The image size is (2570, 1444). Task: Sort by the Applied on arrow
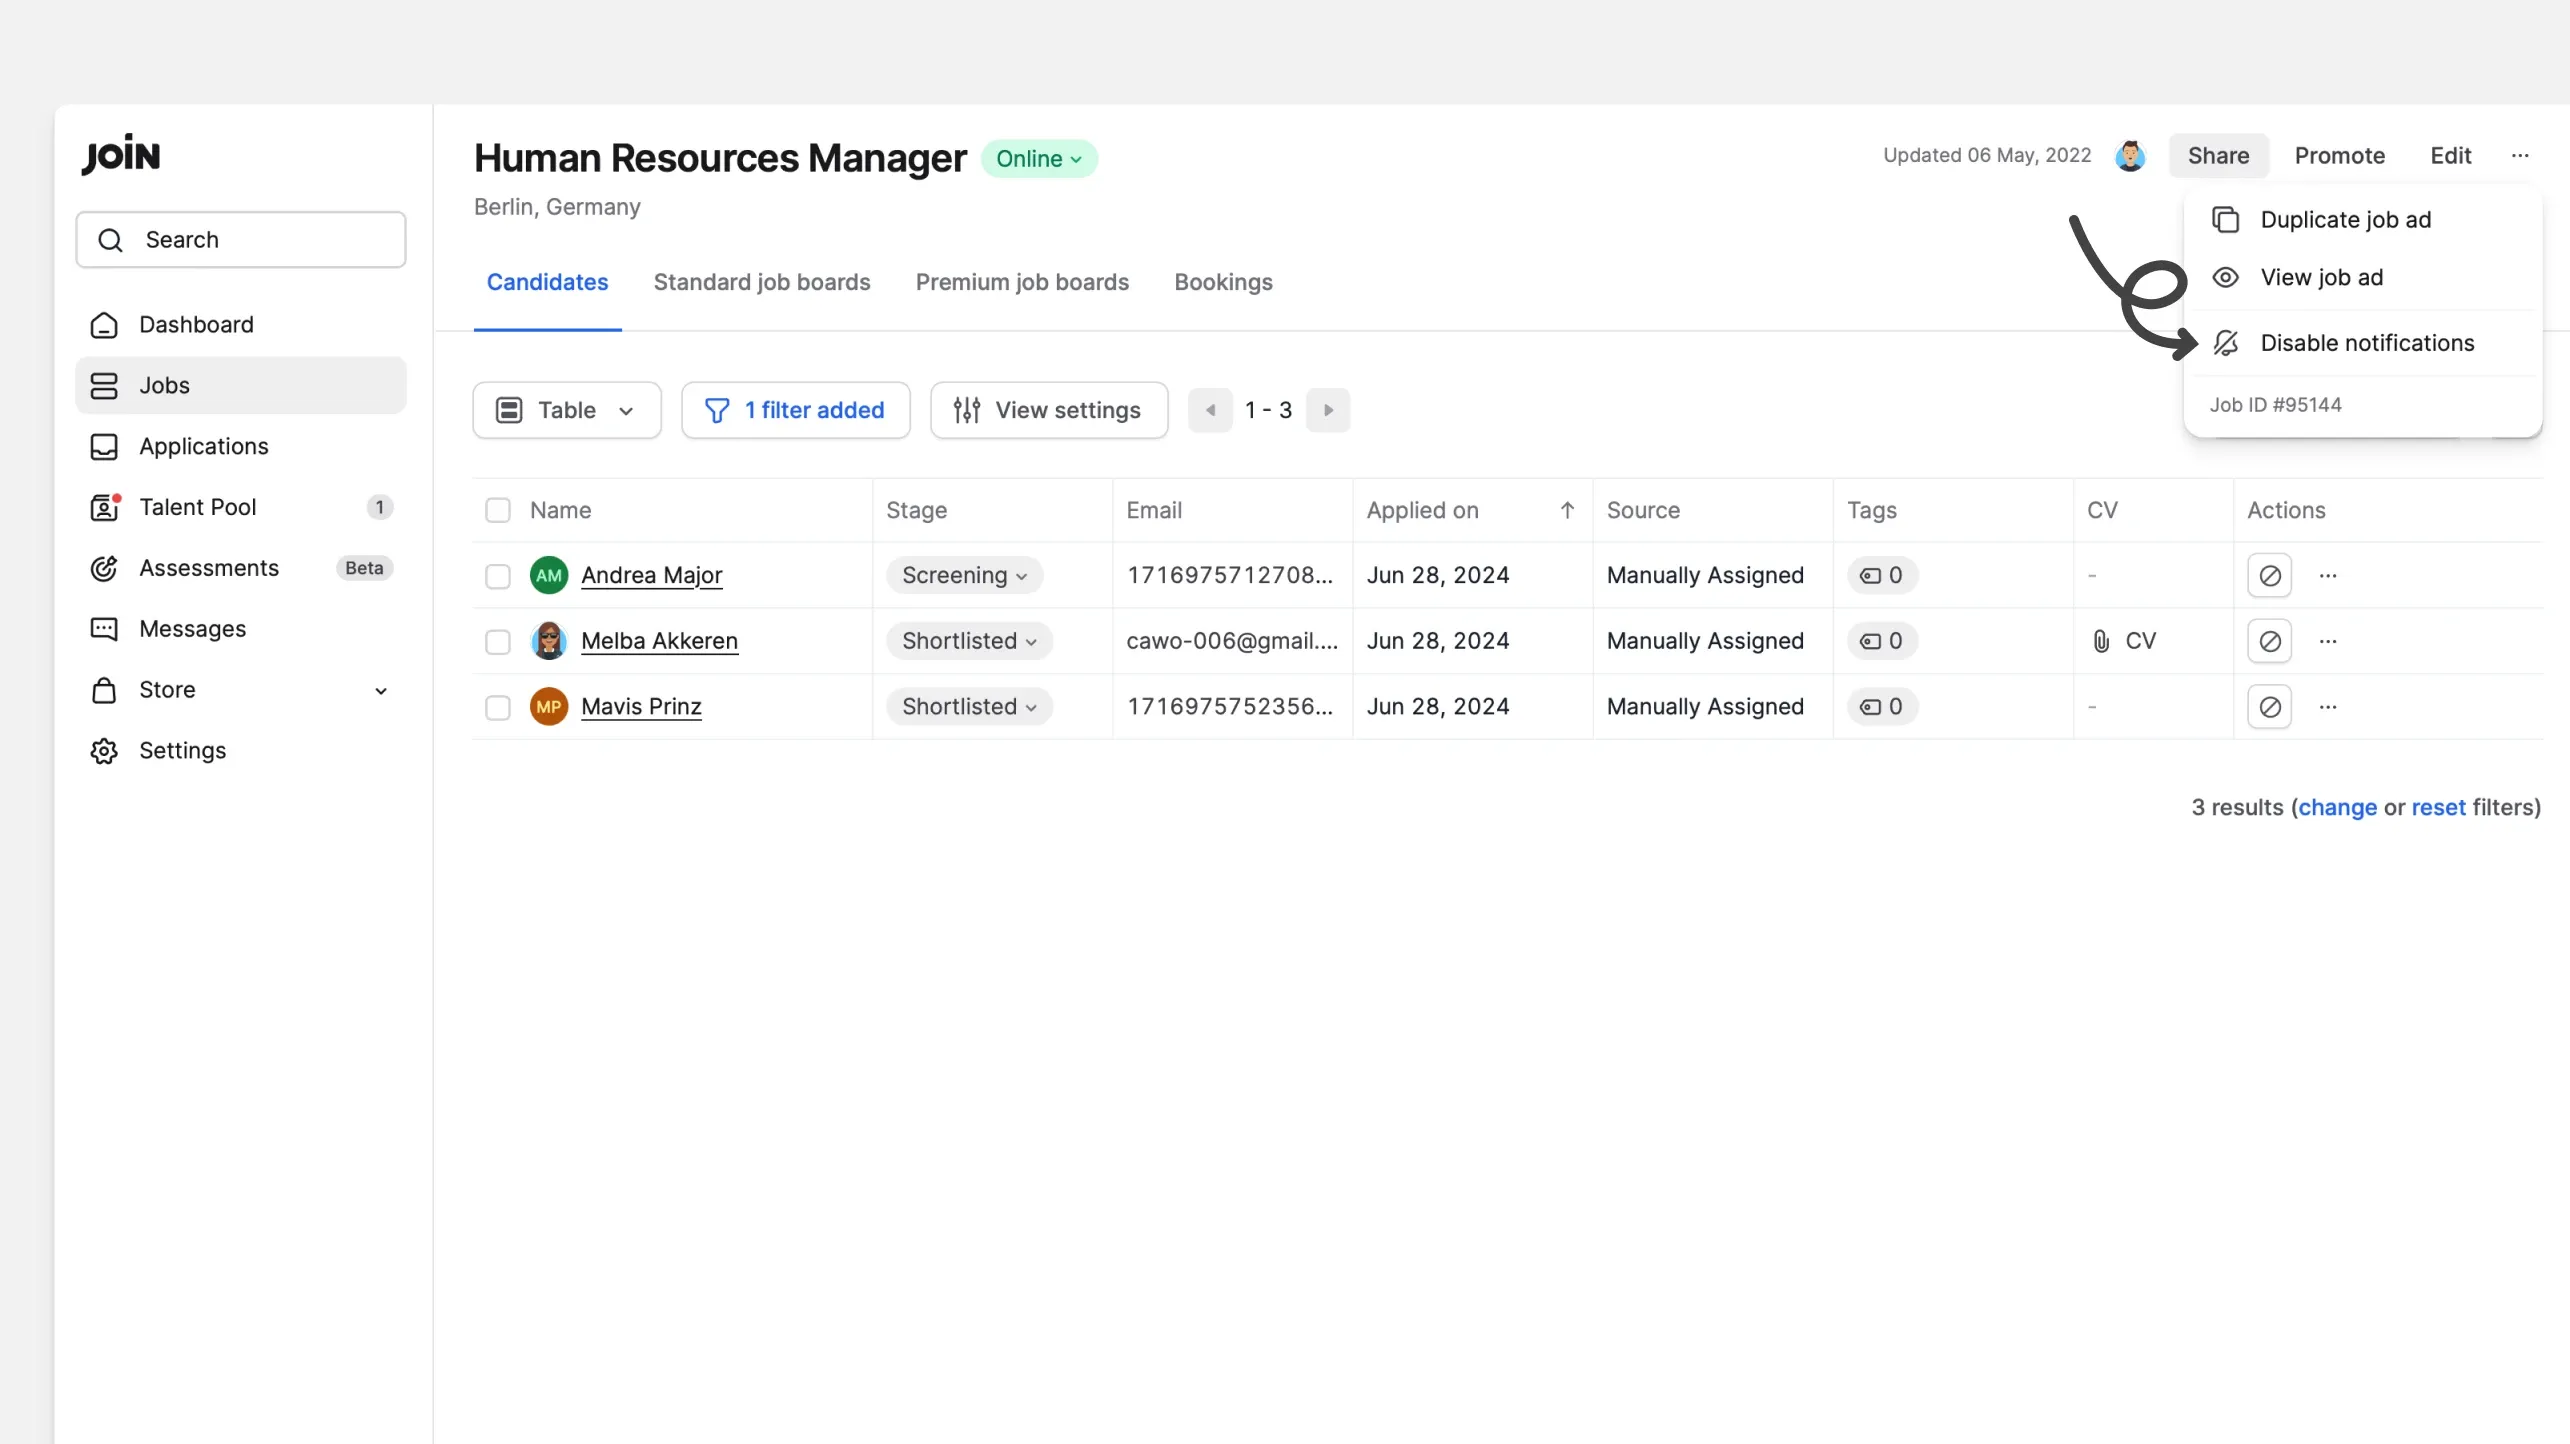coord(1567,510)
